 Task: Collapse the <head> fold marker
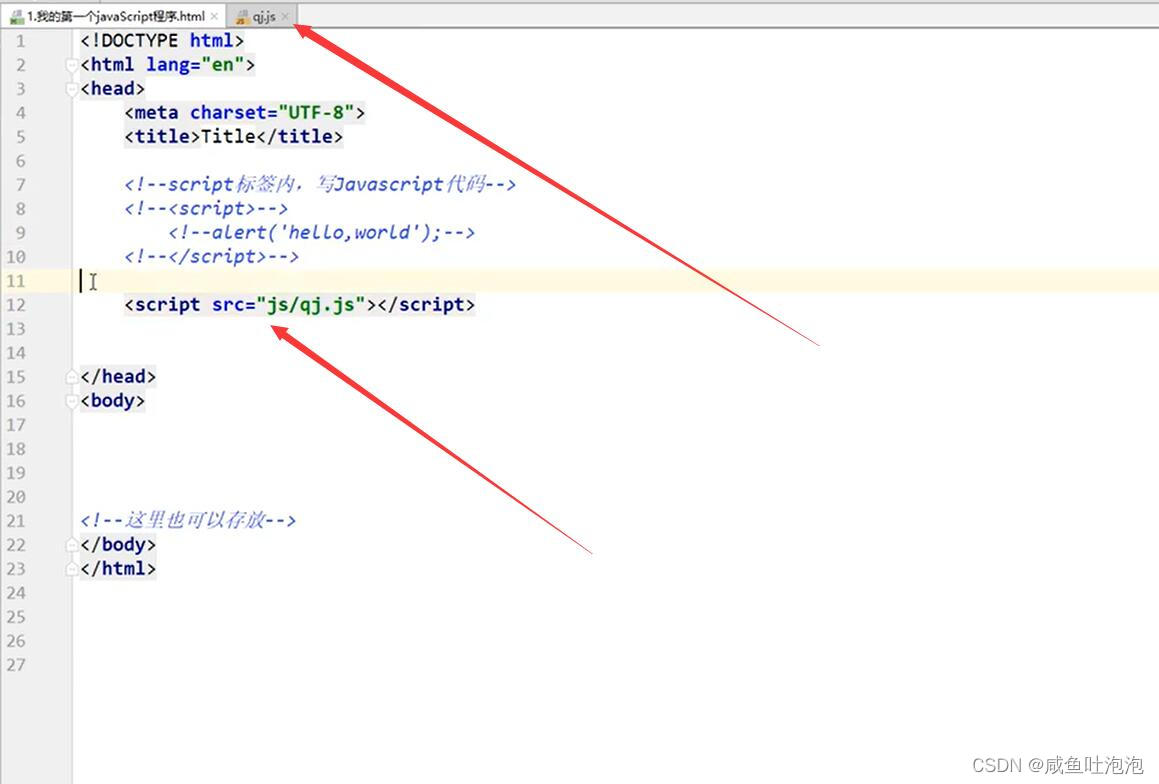(x=72, y=89)
